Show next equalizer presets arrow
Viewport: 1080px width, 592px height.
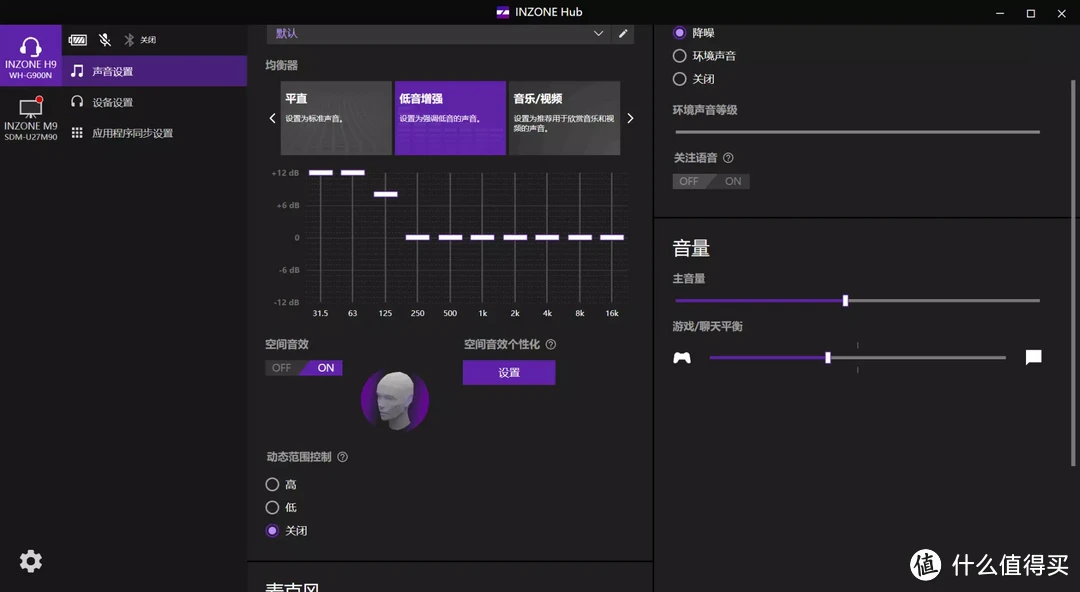[x=630, y=119]
